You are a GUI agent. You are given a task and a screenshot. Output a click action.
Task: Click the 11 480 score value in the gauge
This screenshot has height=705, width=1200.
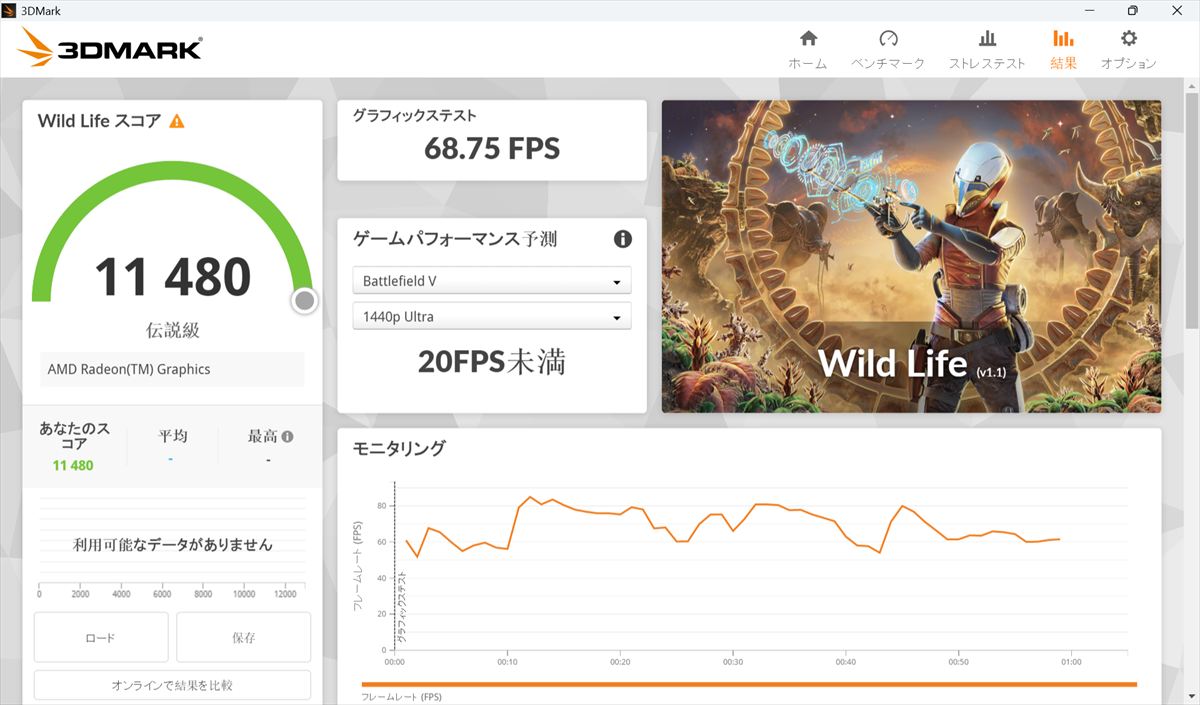pyautogui.click(x=172, y=277)
